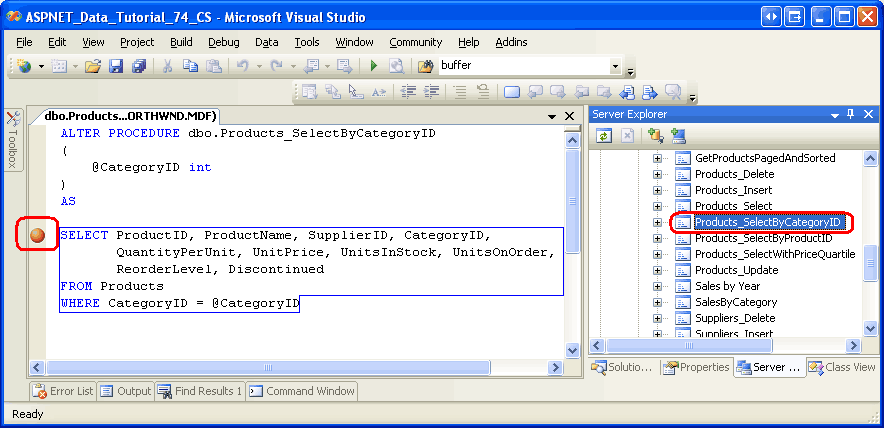Switch to the Error List tab
The height and width of the screenshot is (428, 884).
pyautogui.click(x=63, y=391)
